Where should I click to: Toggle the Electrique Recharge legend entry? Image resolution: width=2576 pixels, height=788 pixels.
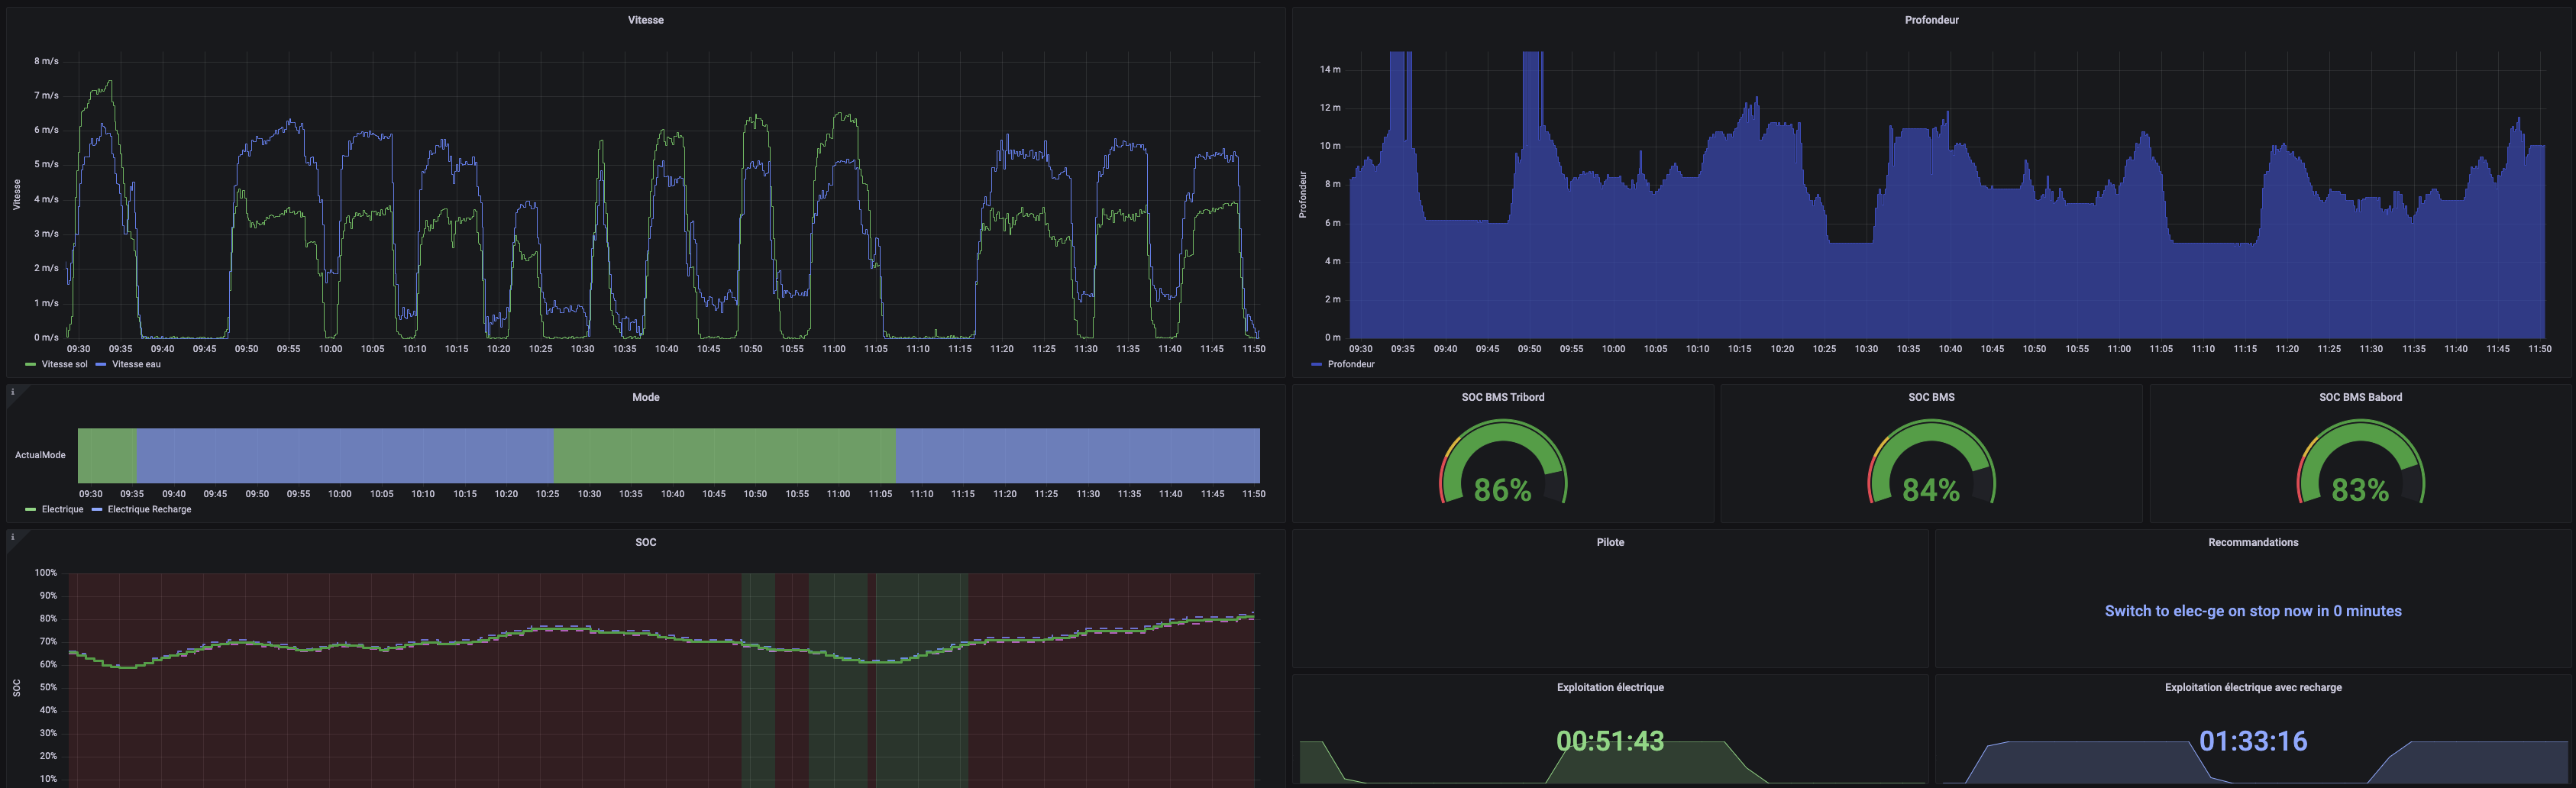click(x=149, y=509)
